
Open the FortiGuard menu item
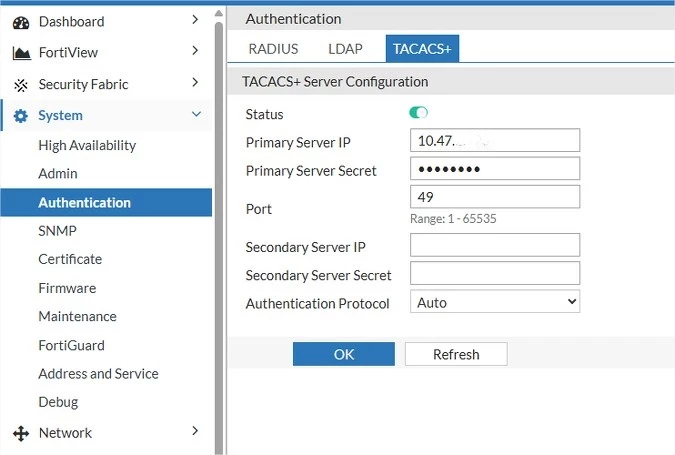[71, 345]
